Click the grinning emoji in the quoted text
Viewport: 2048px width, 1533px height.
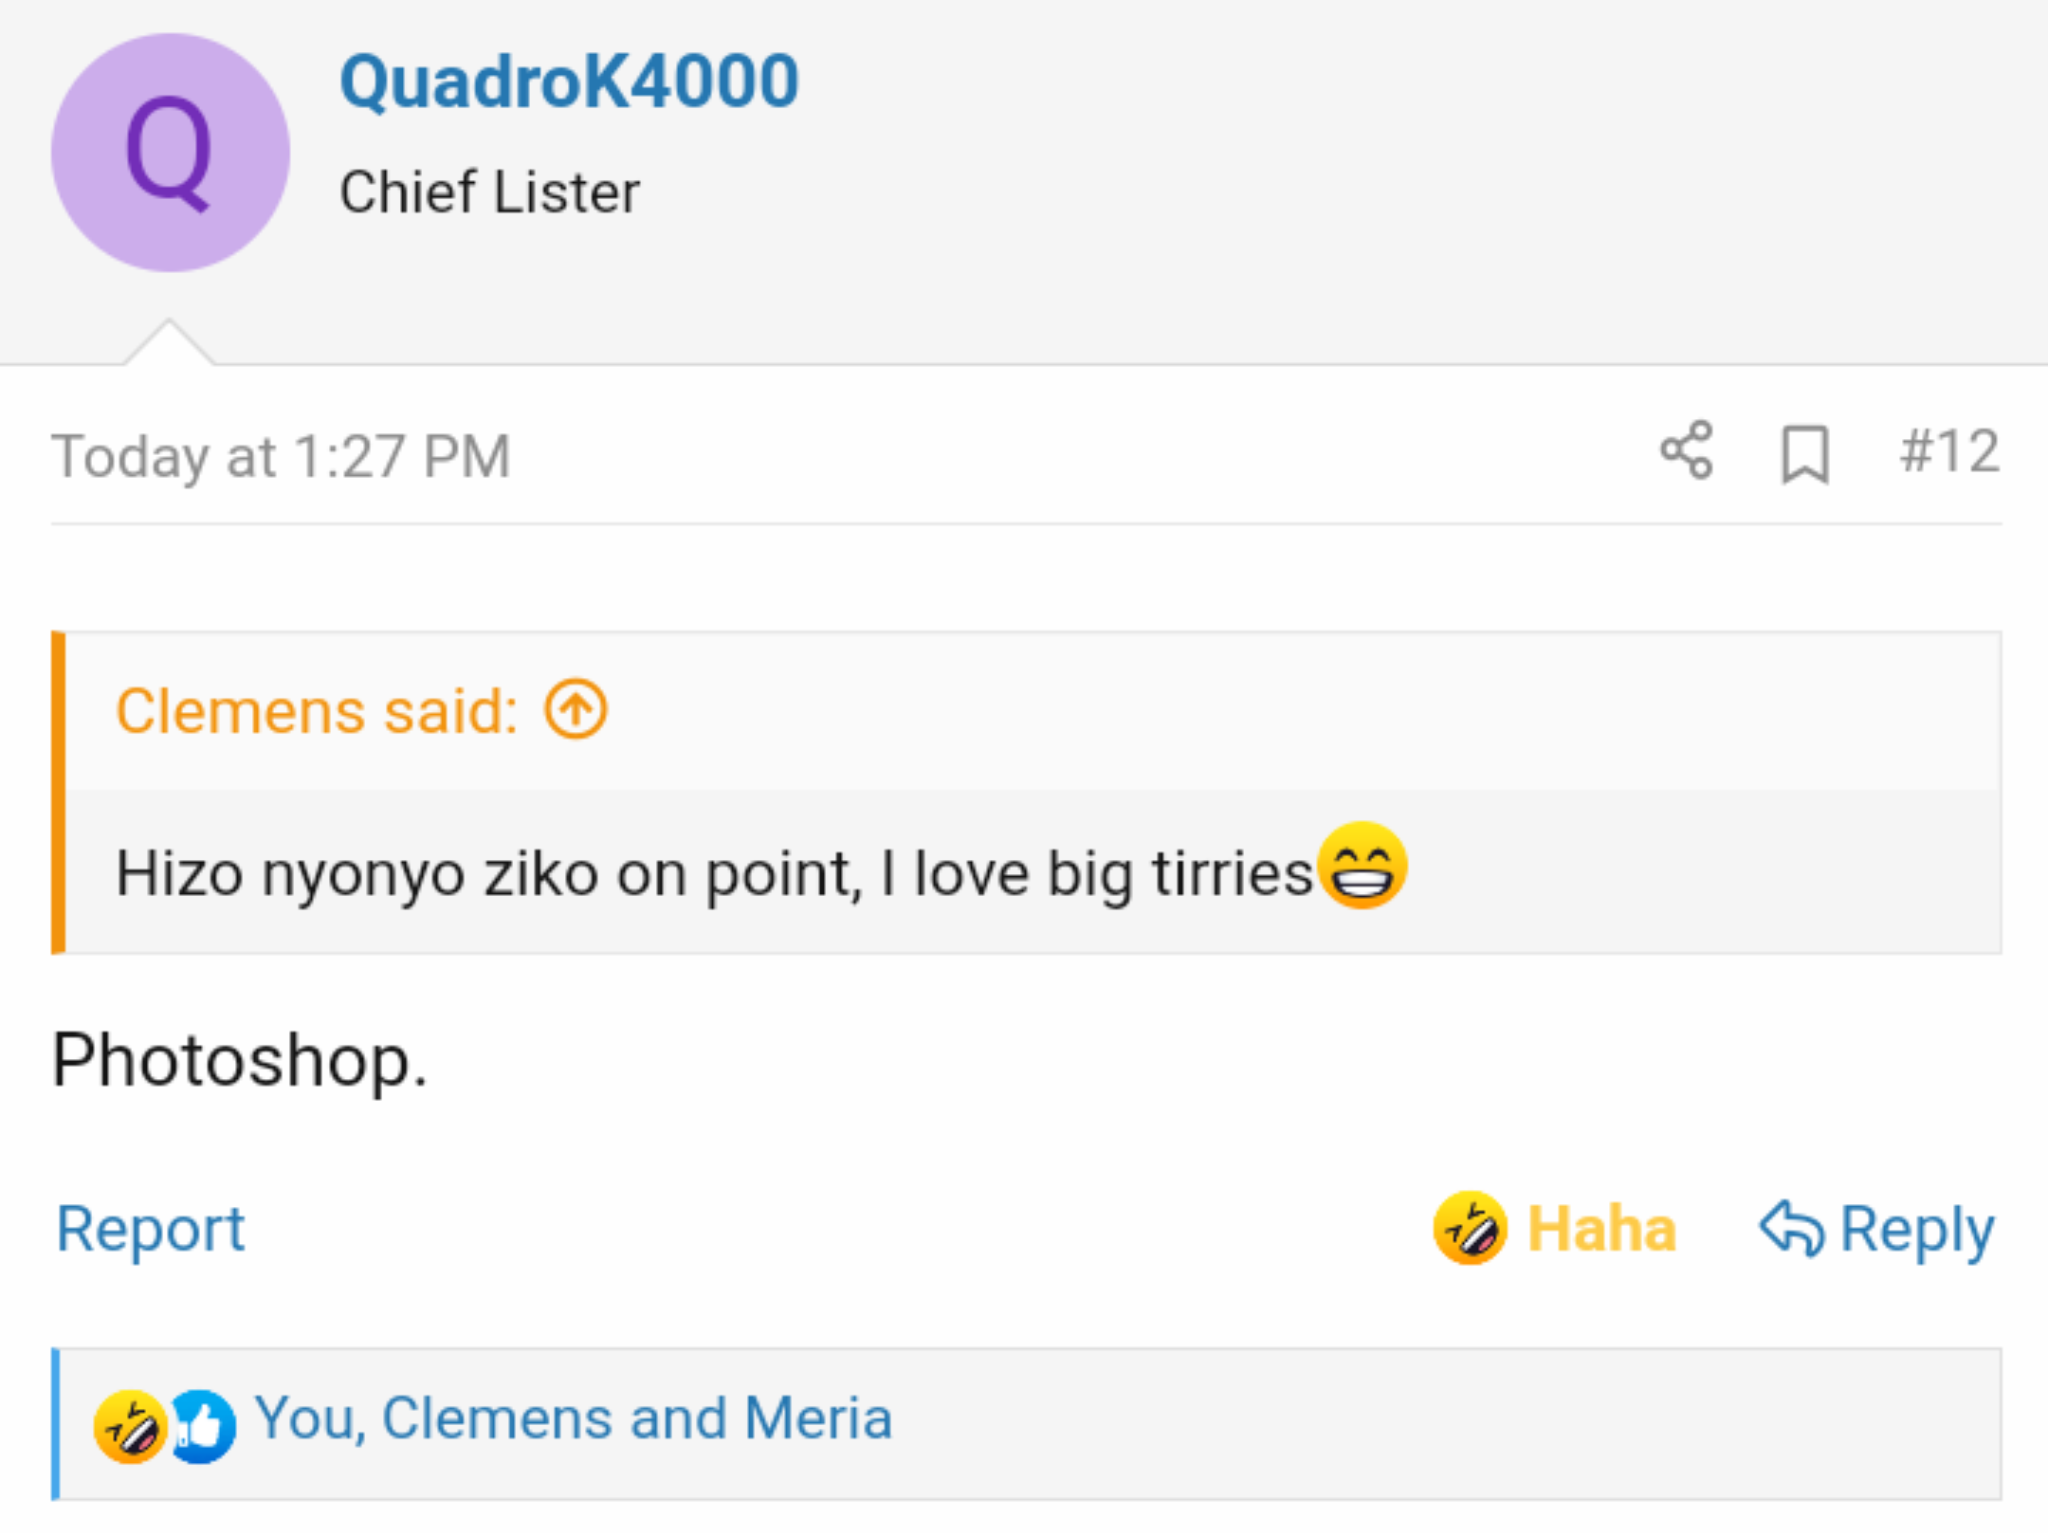click(x=1362, y=866)
